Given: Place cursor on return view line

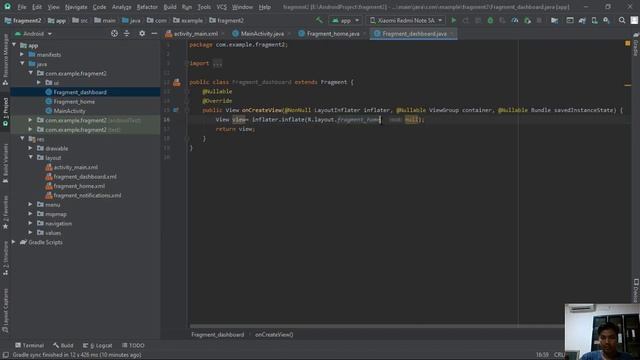Looking at the screenshot, I should [x=235, y=129].
